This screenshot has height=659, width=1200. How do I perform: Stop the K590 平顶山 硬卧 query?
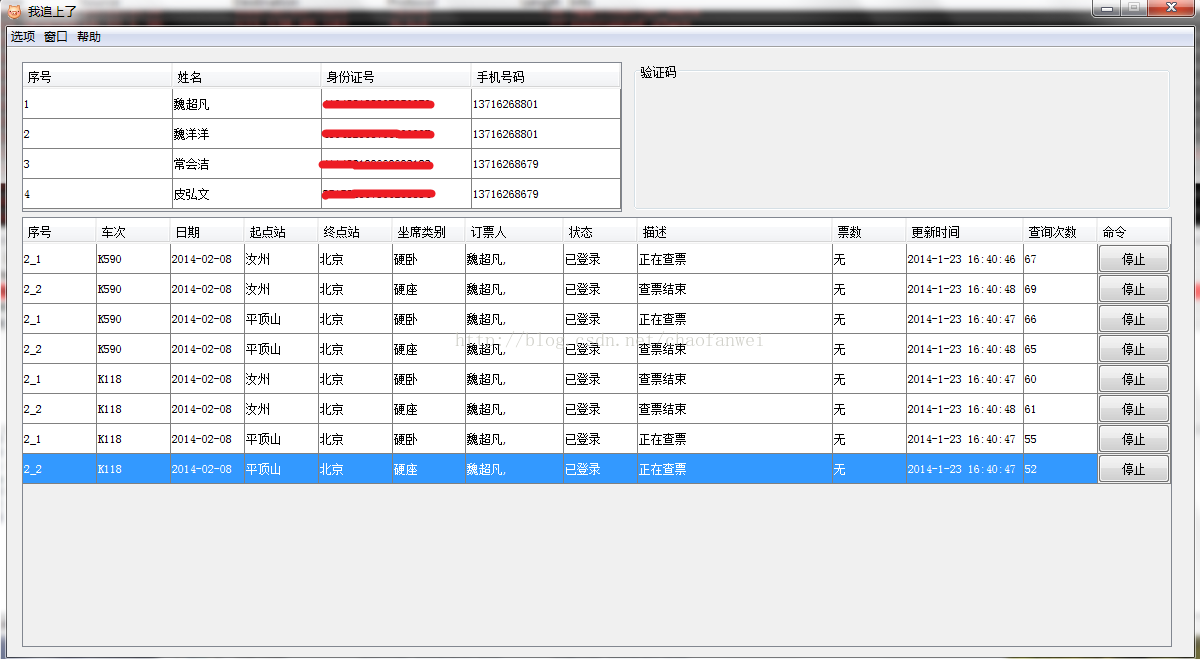pos(1133,319)
